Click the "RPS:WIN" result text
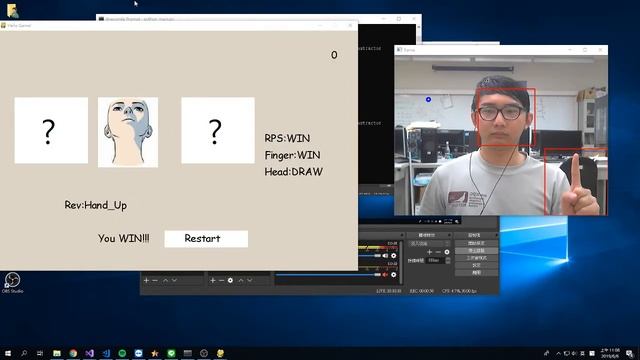Screen dimensions: 640x360 click(287, 138)
